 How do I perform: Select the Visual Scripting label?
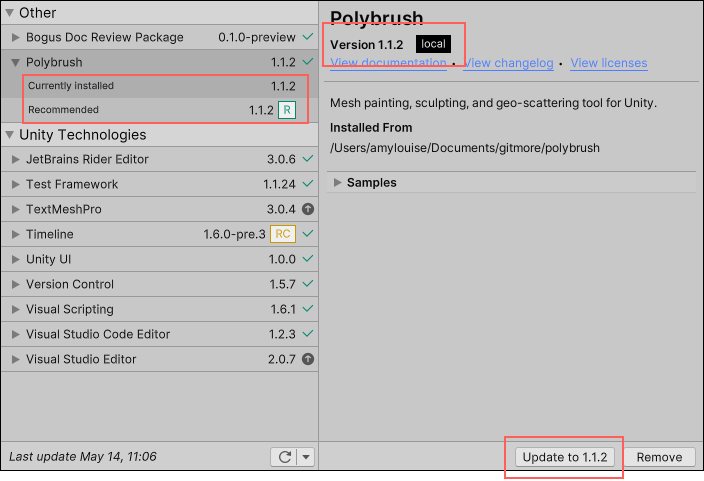coord(70,309)
